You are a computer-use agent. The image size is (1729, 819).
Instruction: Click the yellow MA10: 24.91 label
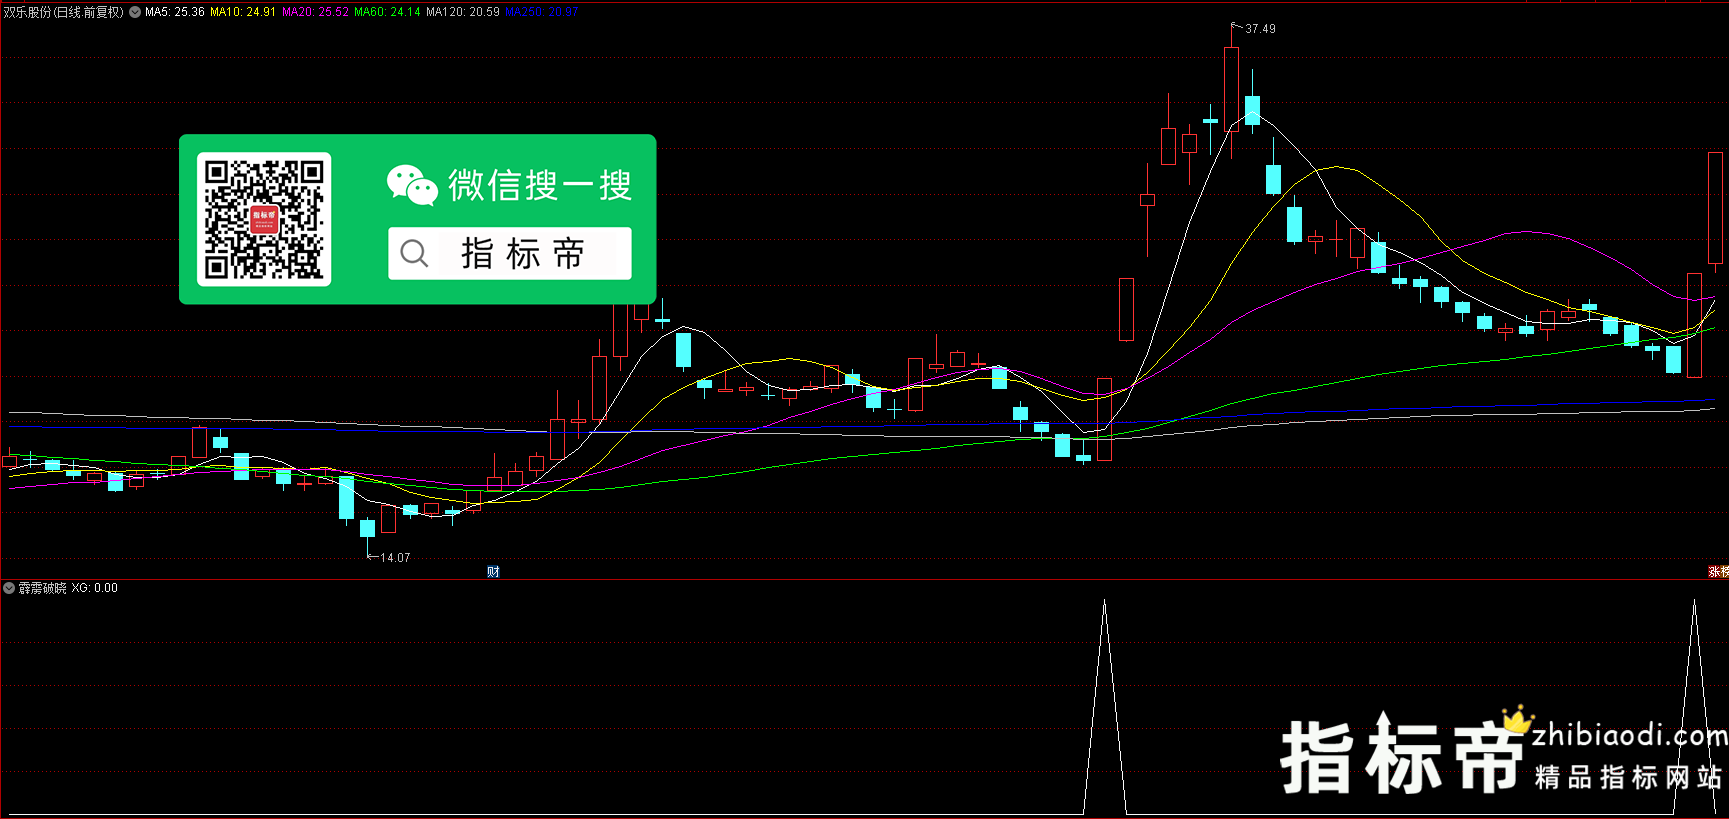(243, 12)
